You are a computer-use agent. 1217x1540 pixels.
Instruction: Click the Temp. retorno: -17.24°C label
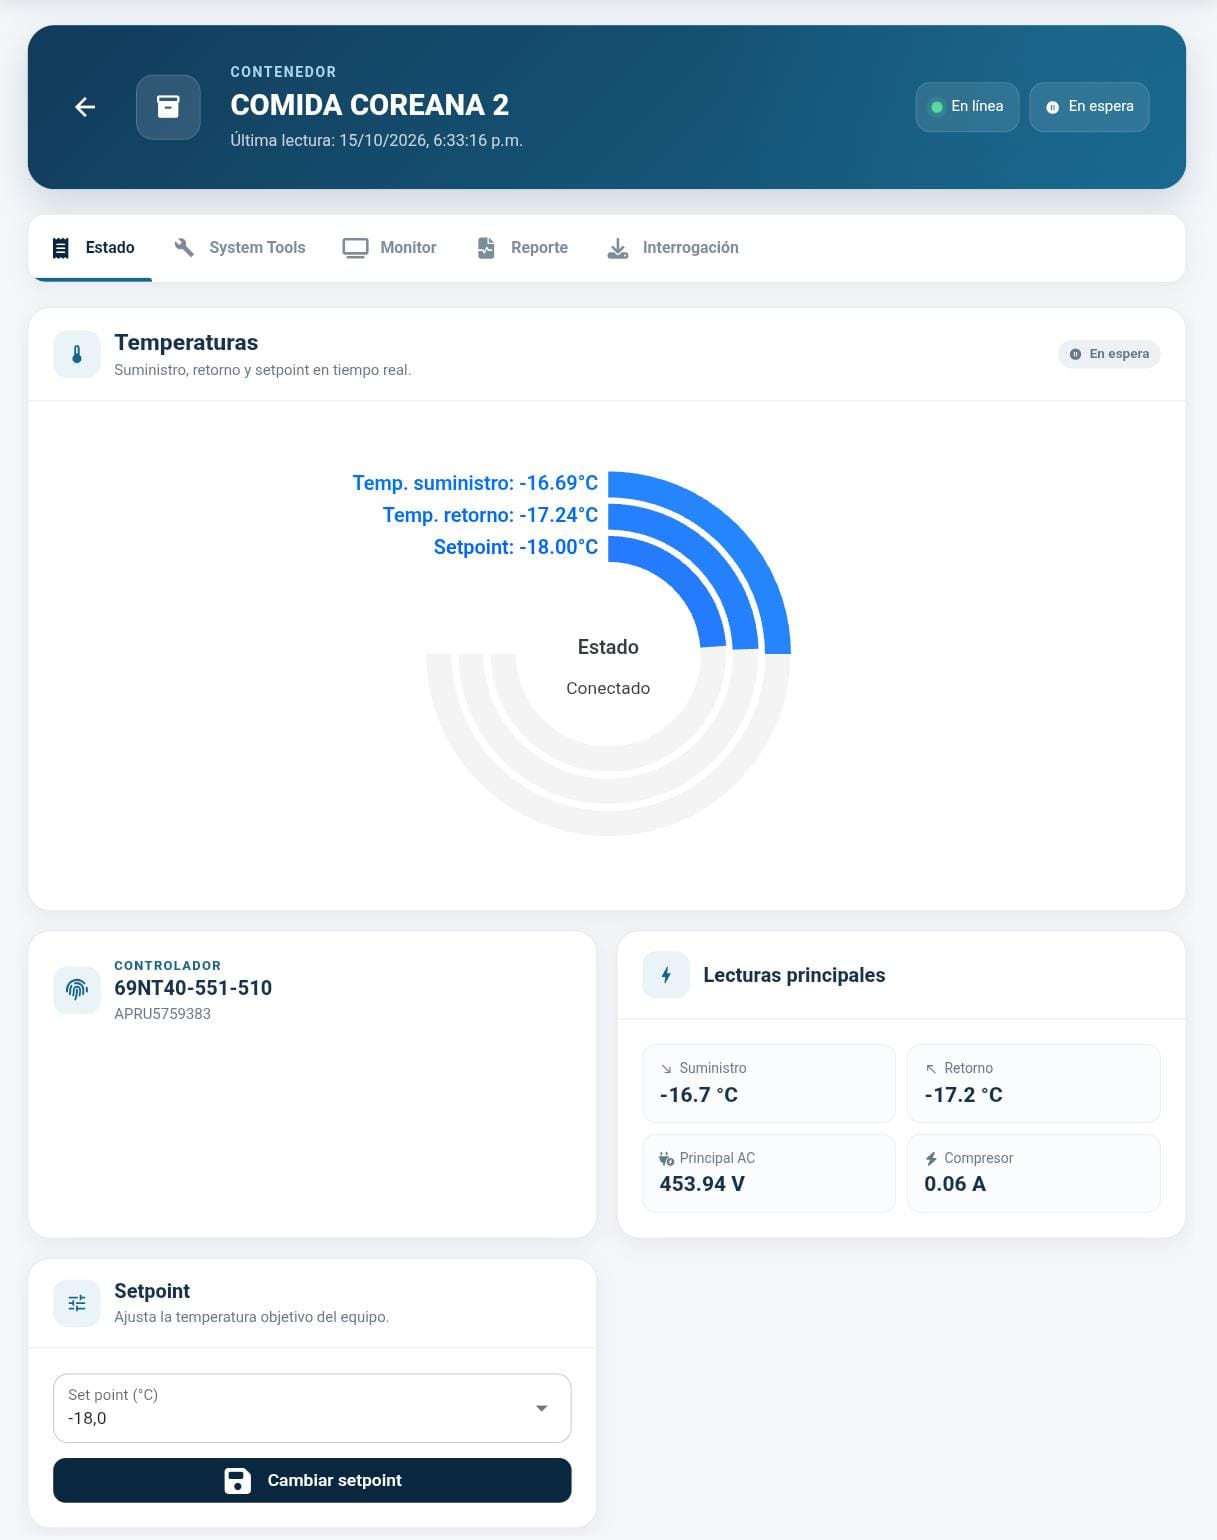tap(490, 515)
